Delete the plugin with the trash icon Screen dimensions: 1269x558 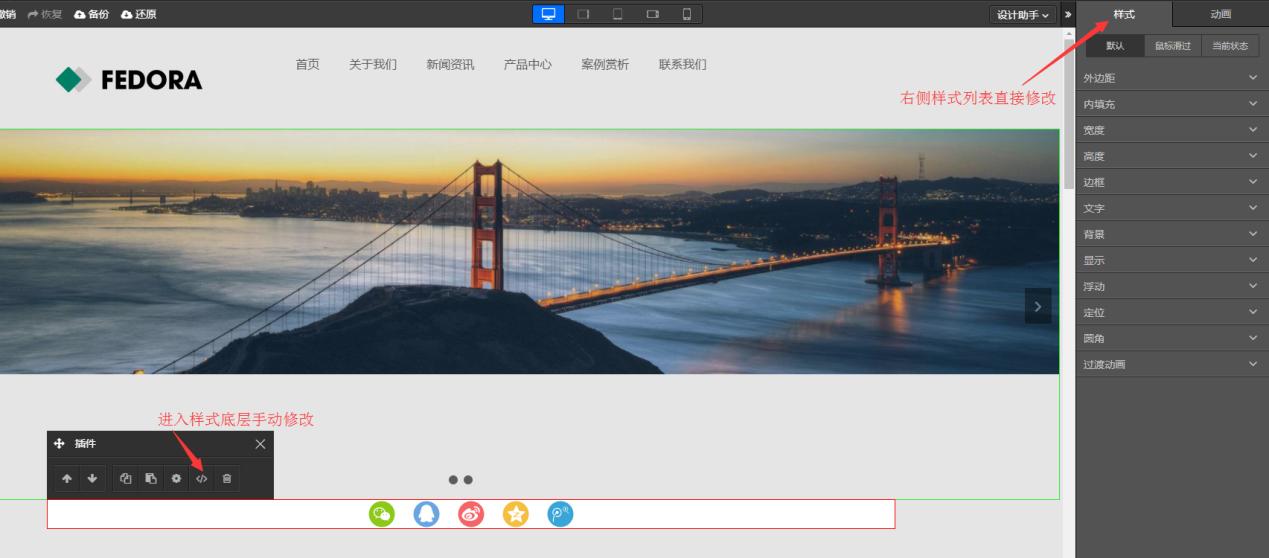[x=227, y=479]
